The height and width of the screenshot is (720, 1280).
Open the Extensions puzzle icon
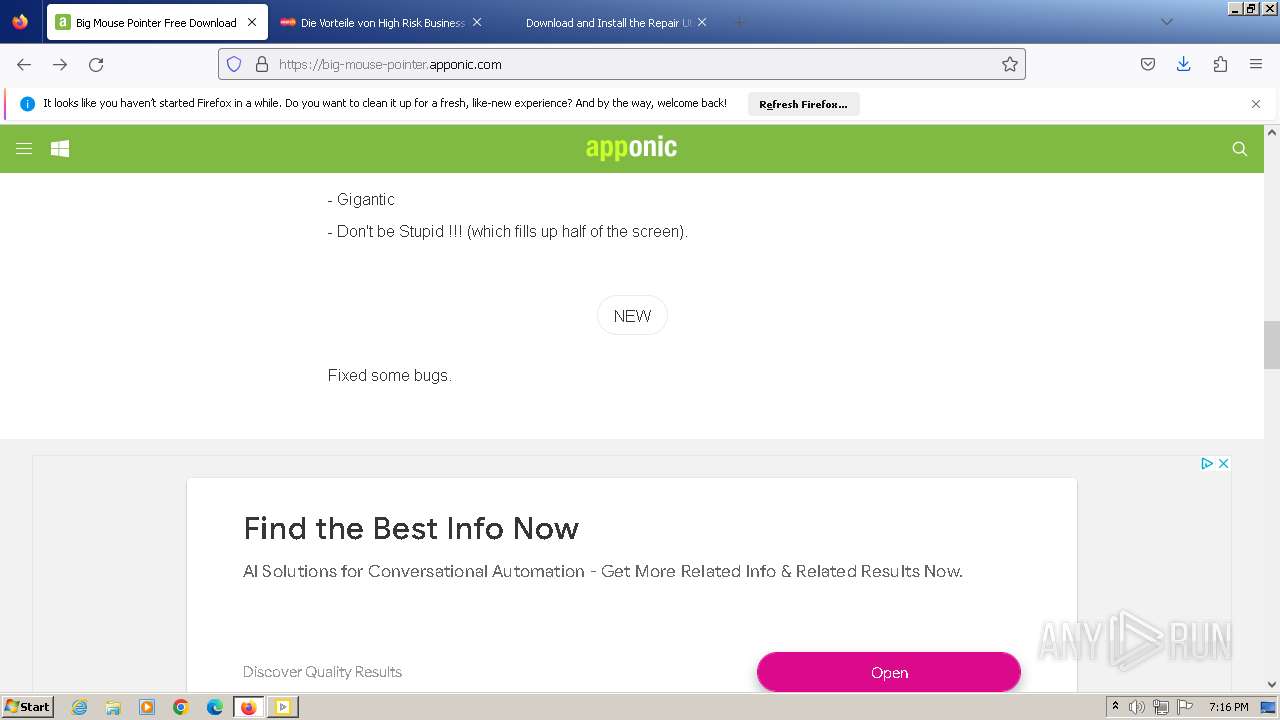(1220, 64)
